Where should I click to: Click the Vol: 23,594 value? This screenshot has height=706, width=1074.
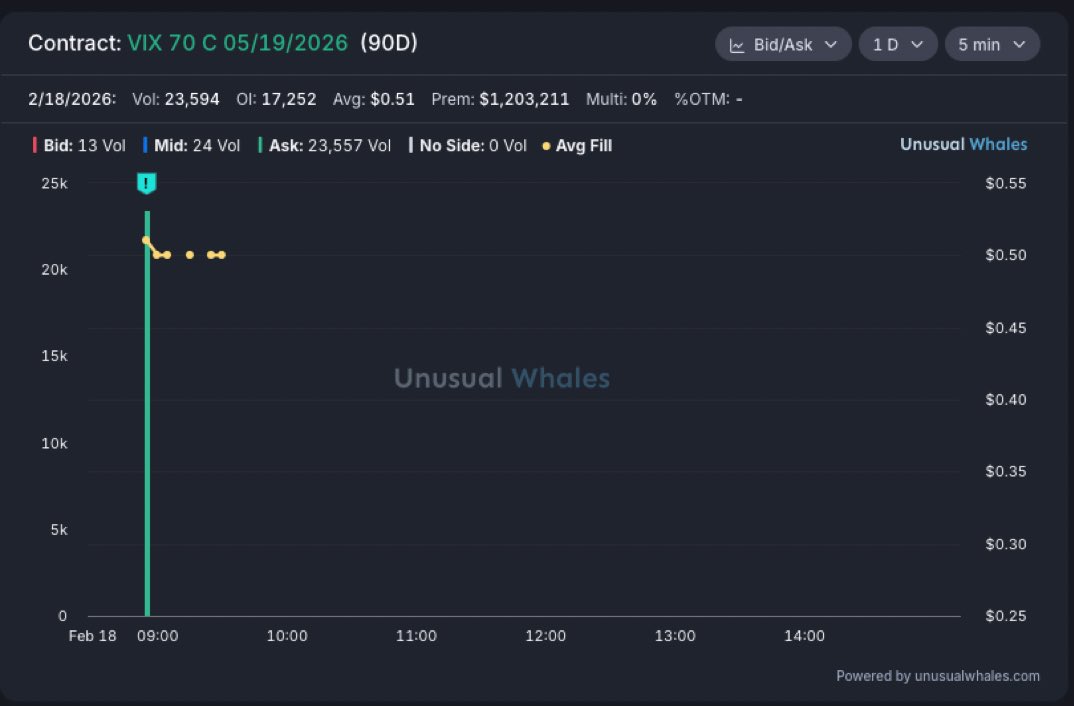click(x=175, y=99)
